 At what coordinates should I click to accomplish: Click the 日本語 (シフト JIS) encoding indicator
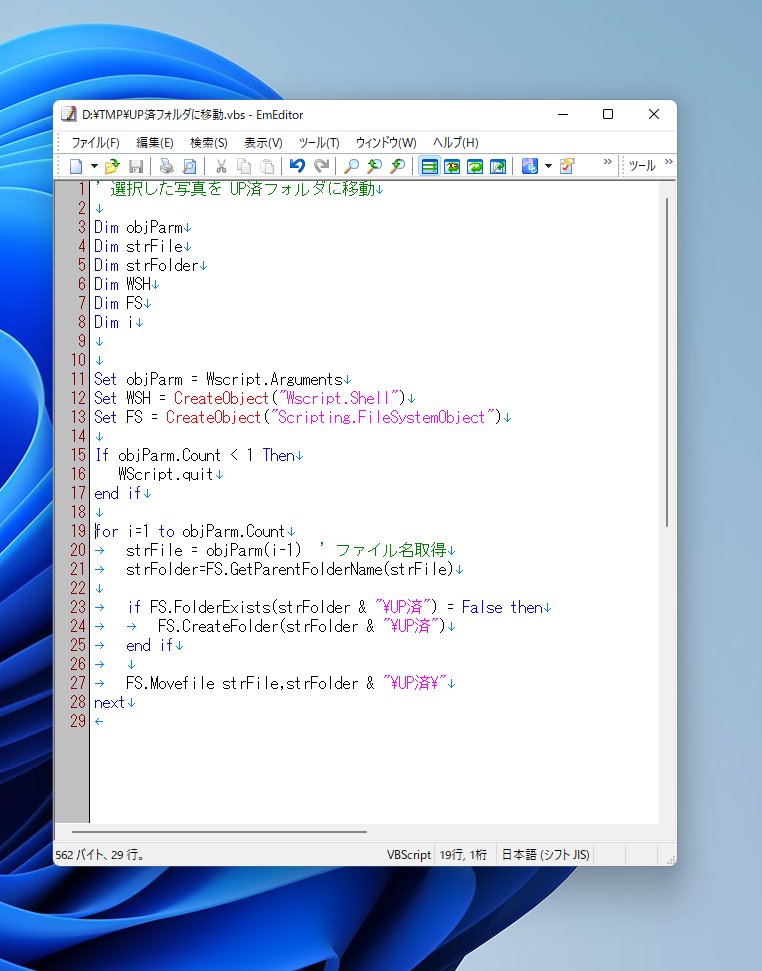point(545,855)
